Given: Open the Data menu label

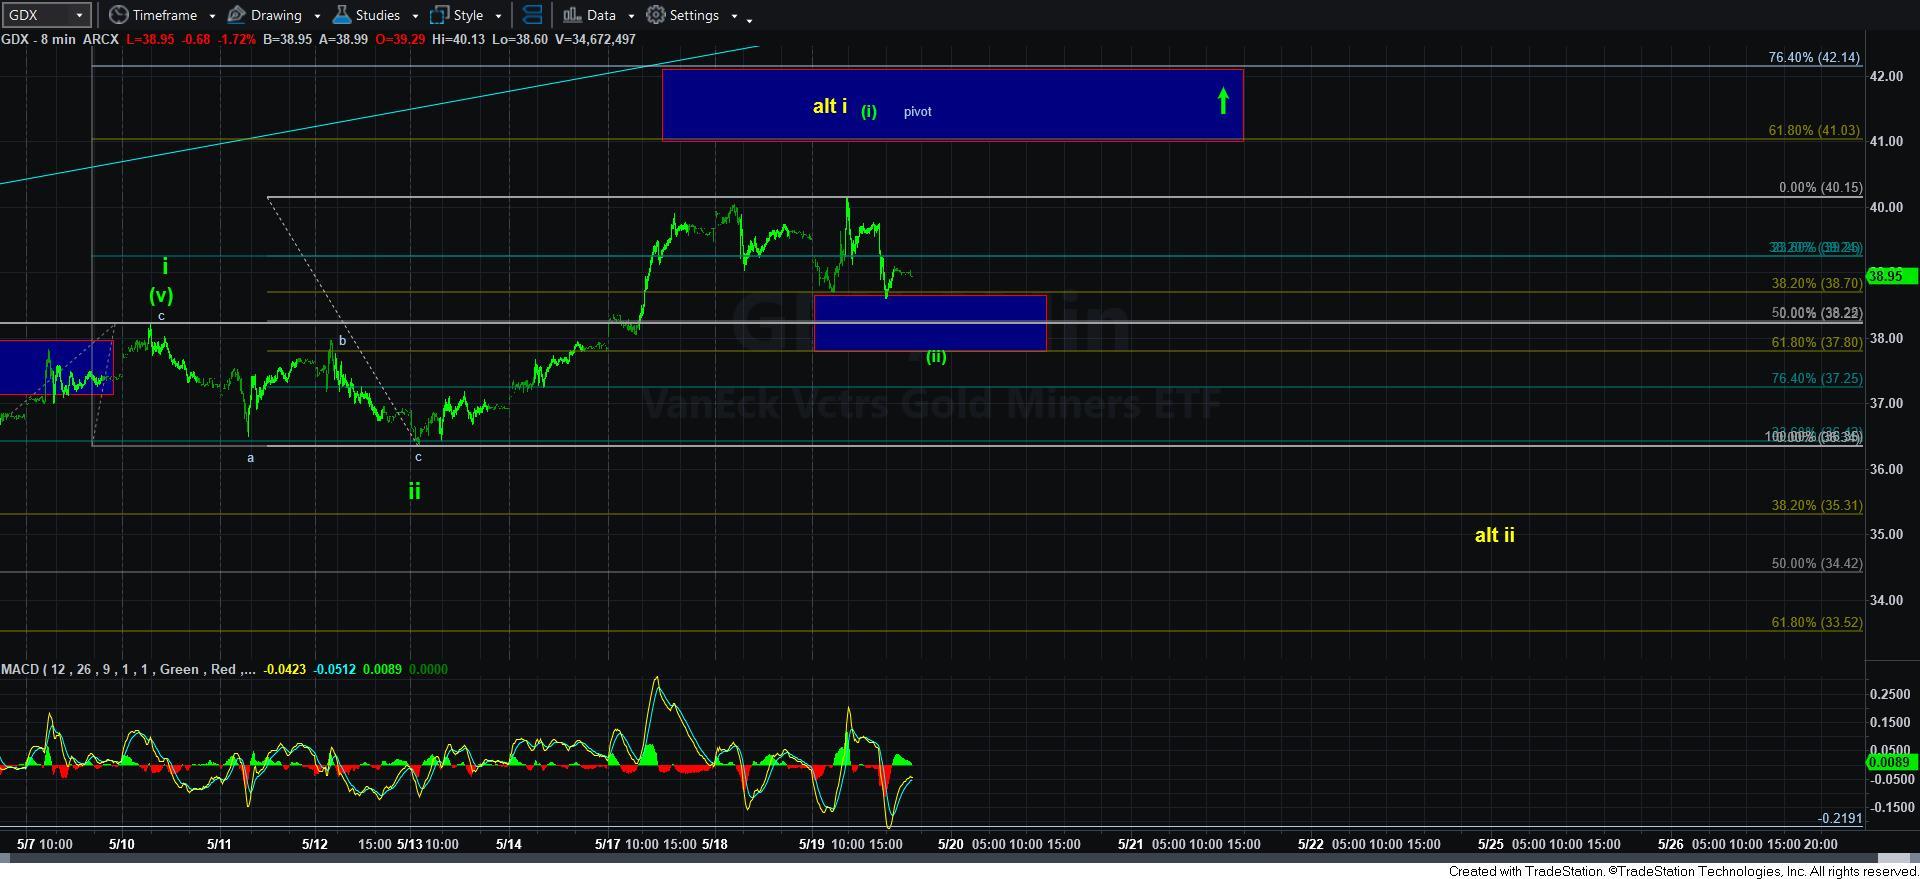Looking at the screenshot, I should click(x=601, y=15).
